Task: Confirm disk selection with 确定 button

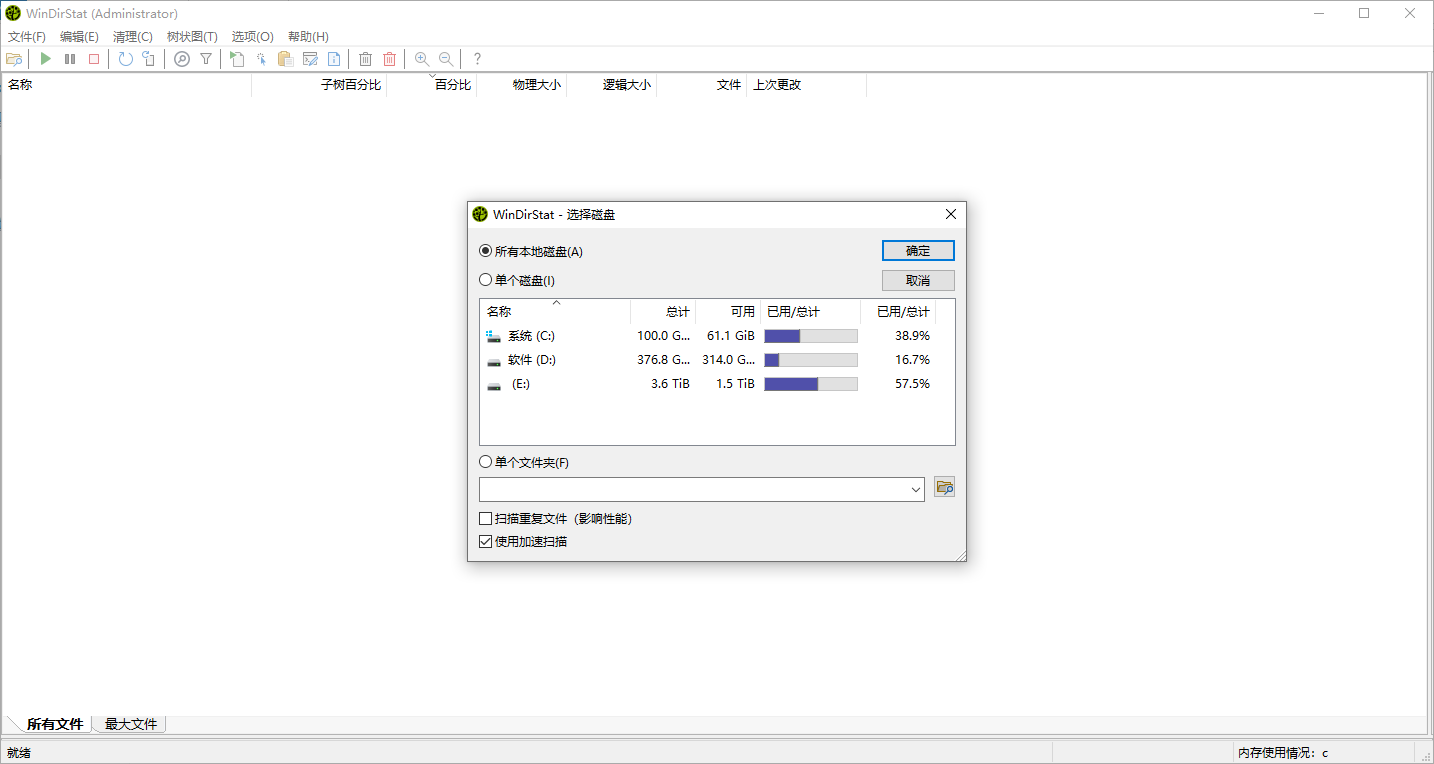Action: click(917, 250)
